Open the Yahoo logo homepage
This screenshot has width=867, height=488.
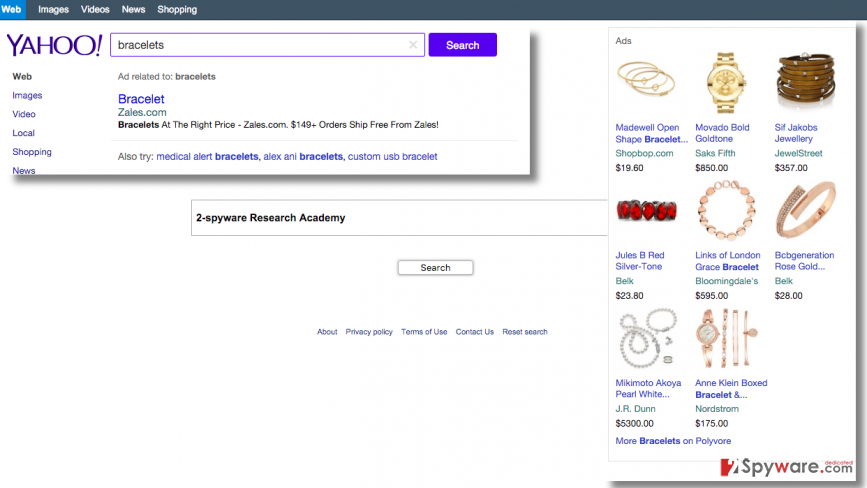tap(54, 45)
